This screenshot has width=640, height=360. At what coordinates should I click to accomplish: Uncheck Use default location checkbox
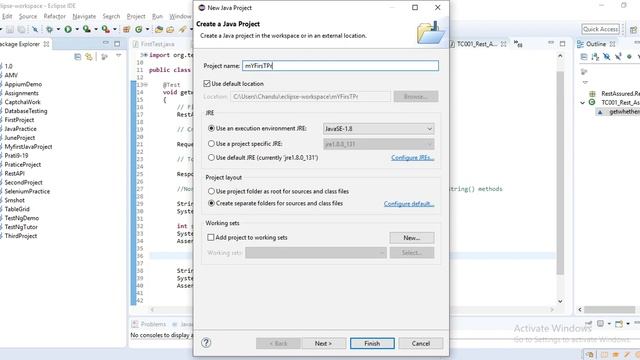point(207,83)
